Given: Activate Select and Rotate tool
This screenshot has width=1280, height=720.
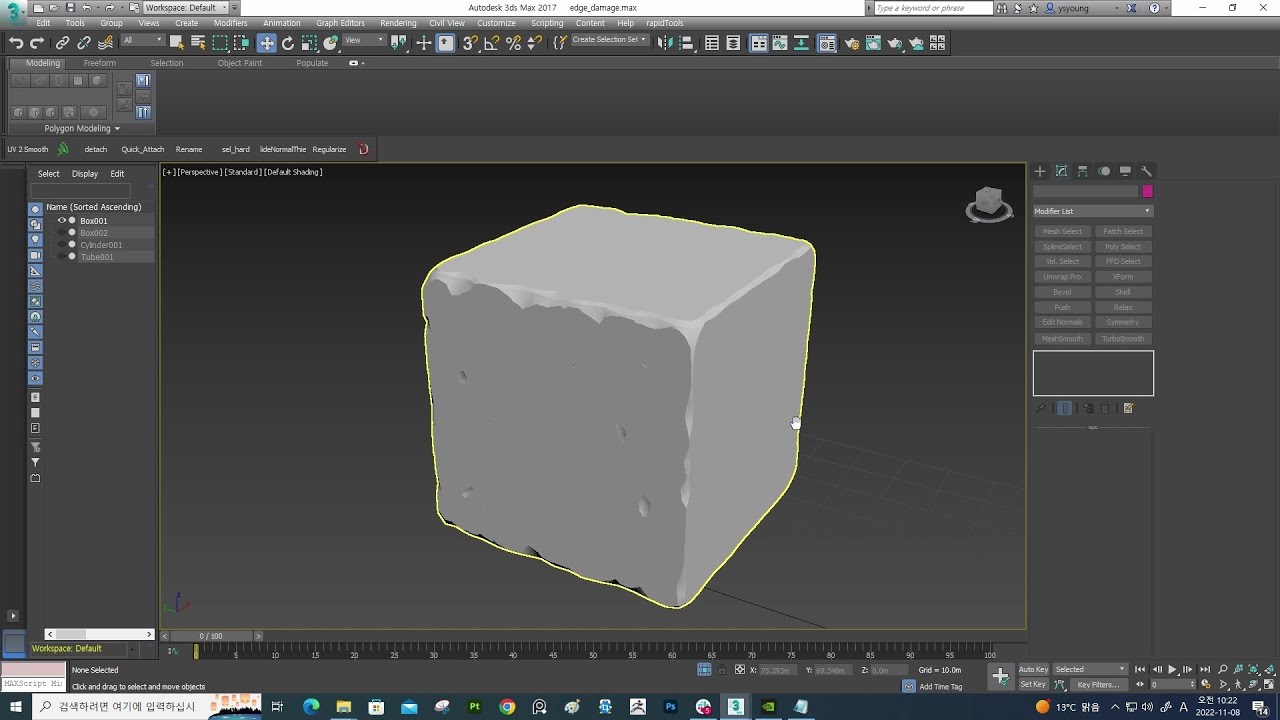Looking at the screenshot, I should click(288, 43).
